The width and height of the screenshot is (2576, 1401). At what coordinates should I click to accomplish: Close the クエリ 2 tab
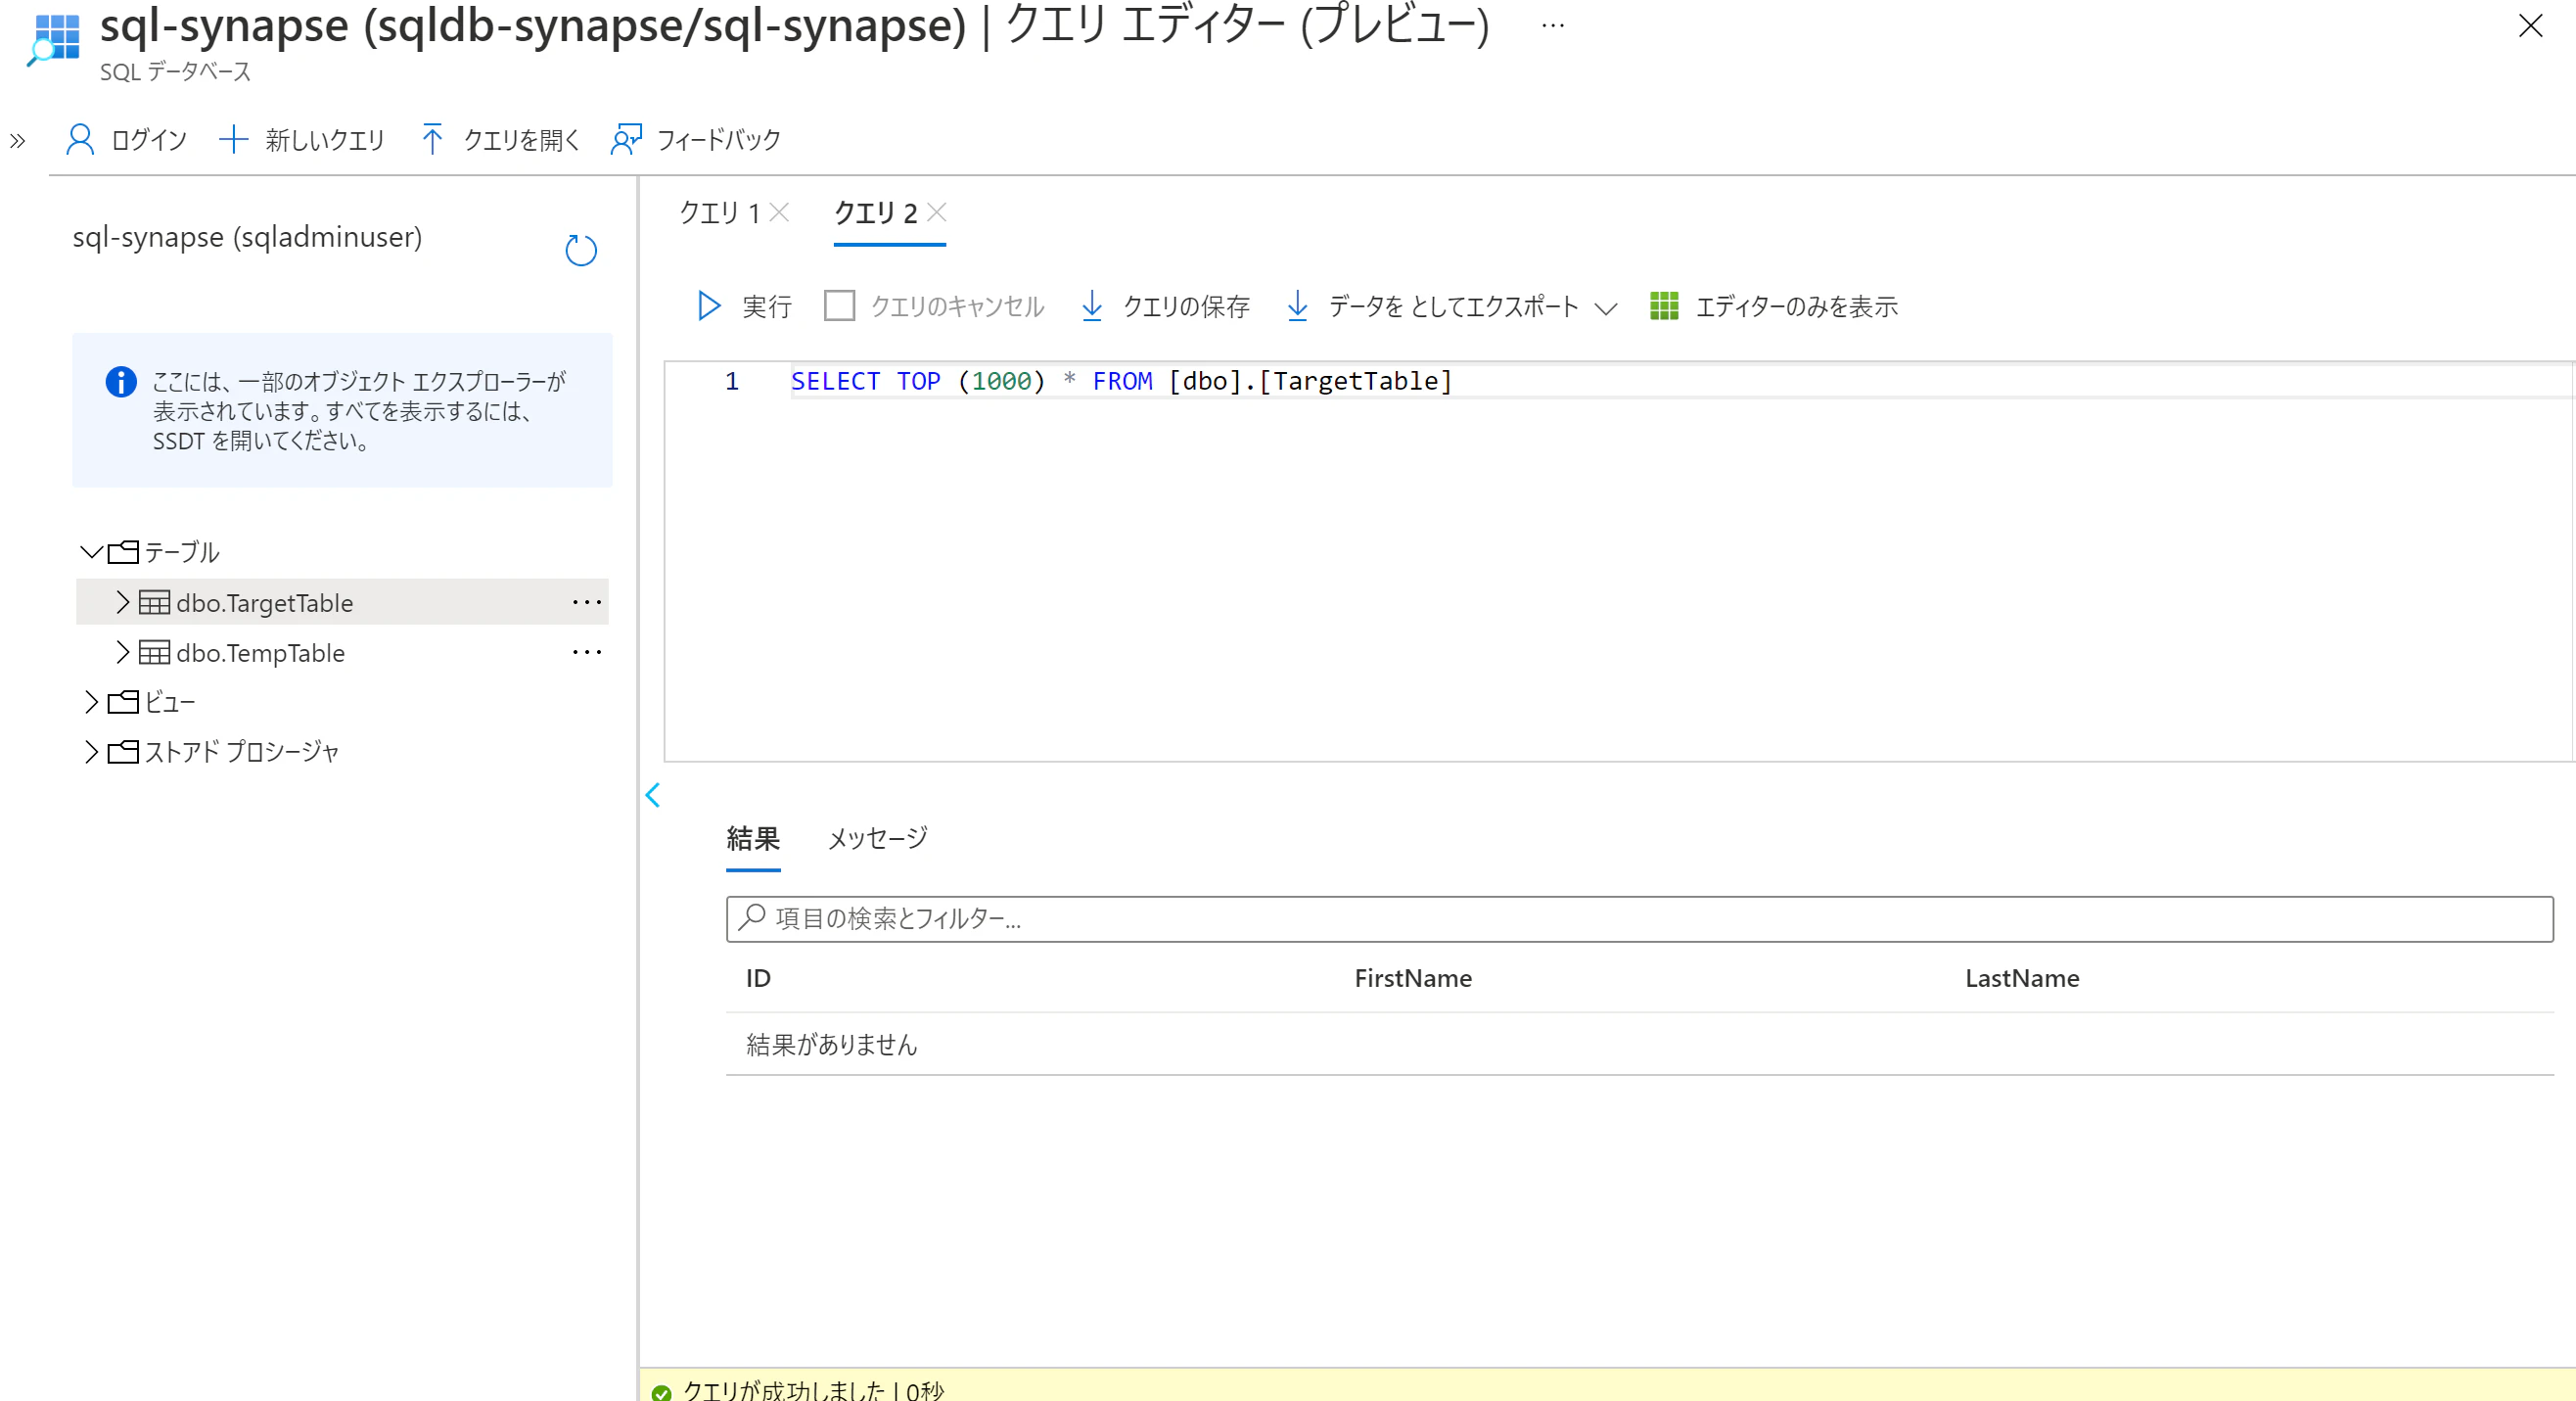937,212
